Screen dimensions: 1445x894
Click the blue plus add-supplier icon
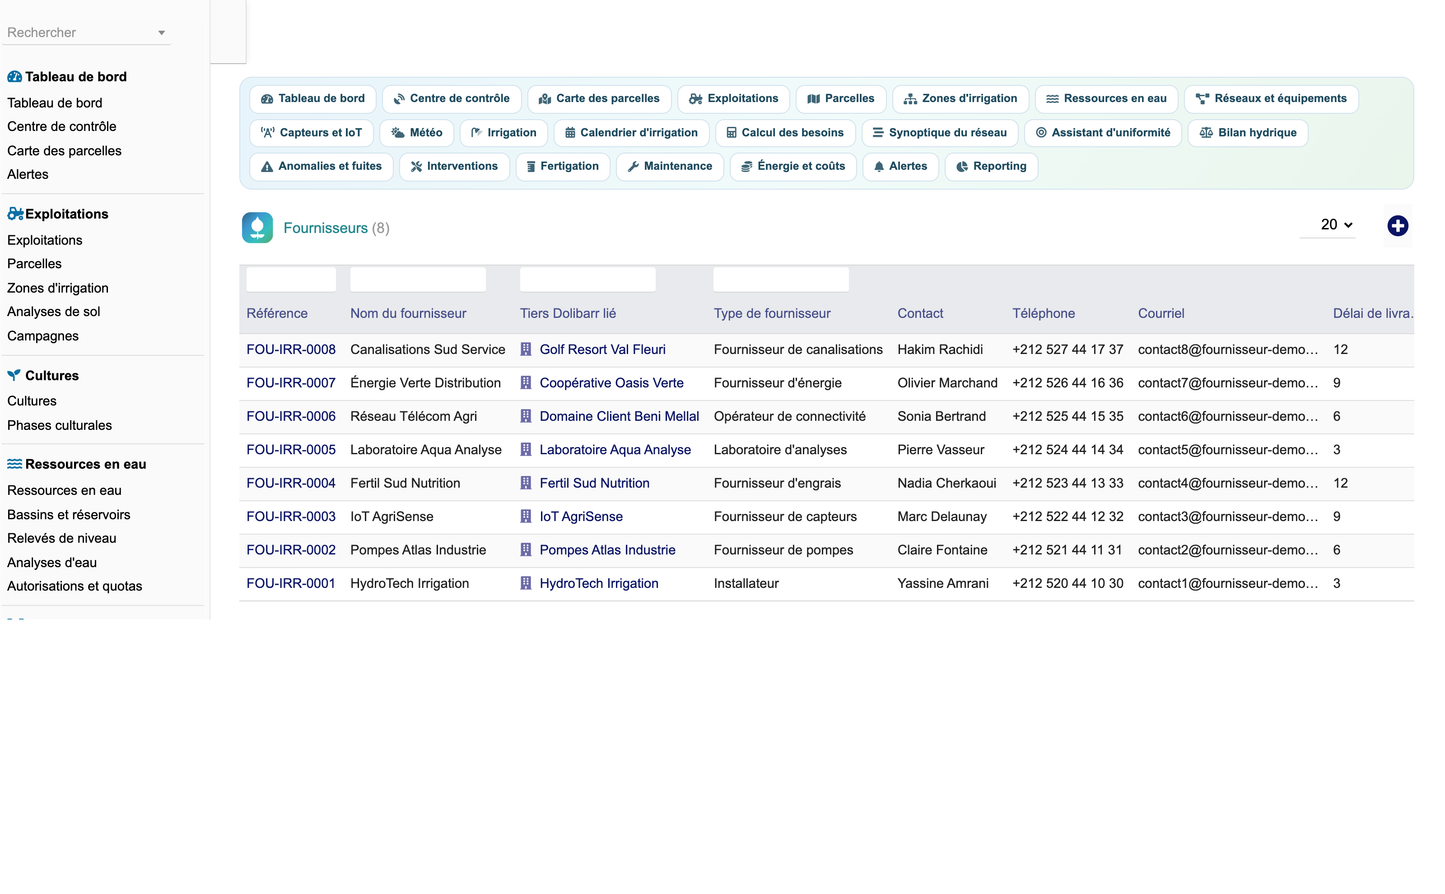click(x=1397, y=226)
